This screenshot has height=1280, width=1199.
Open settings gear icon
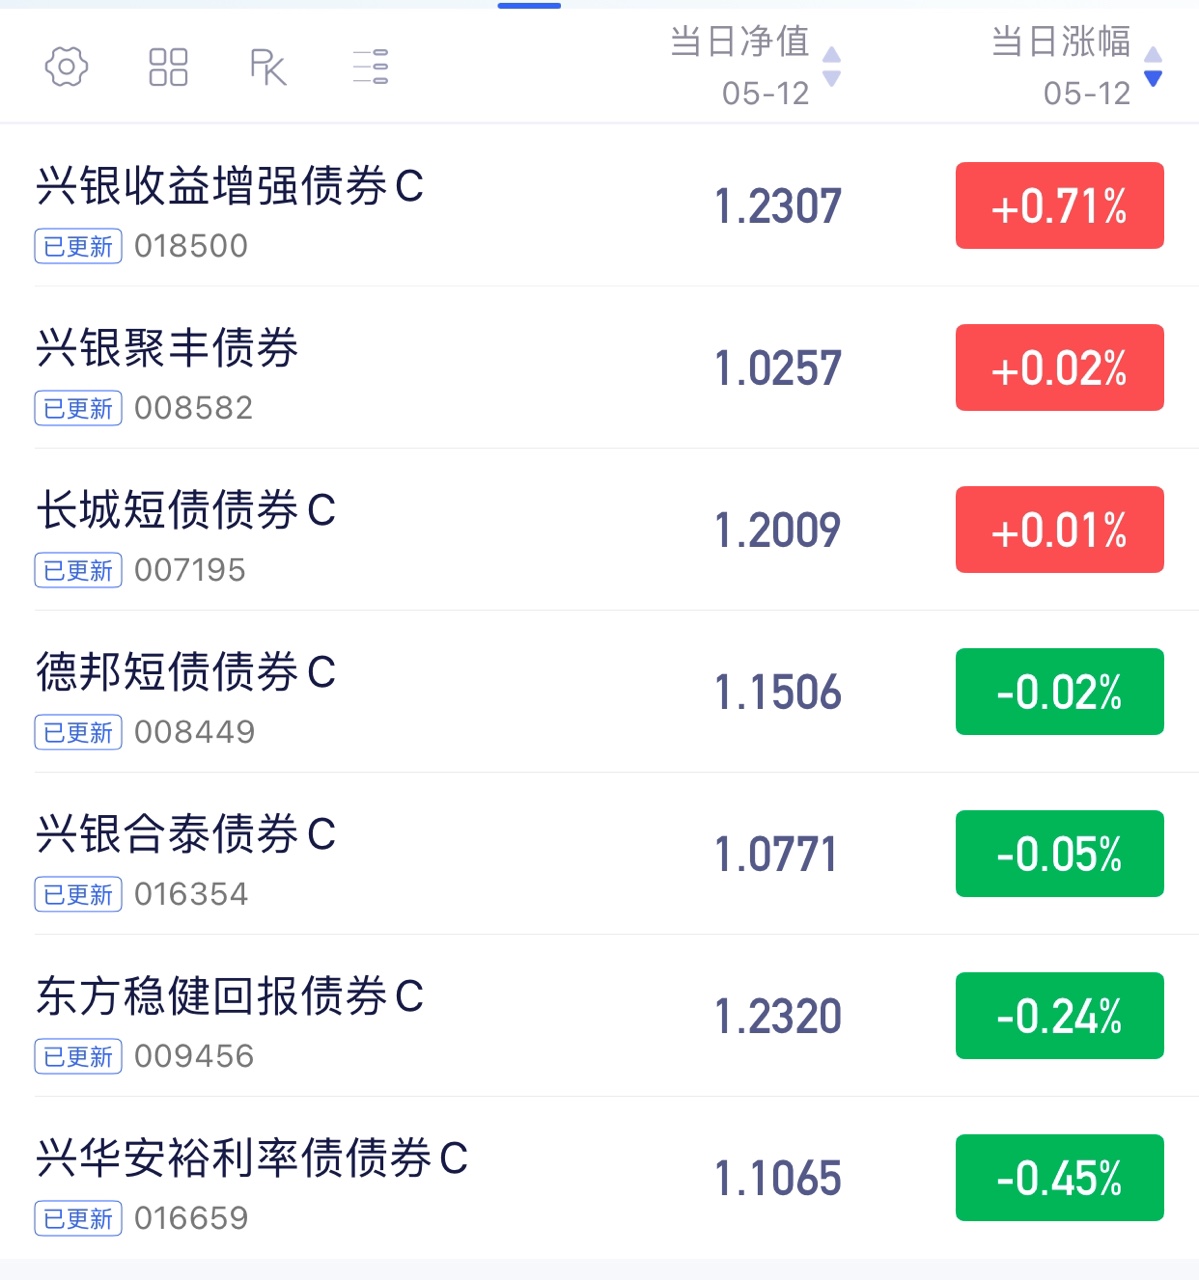(x=67, y=67)
